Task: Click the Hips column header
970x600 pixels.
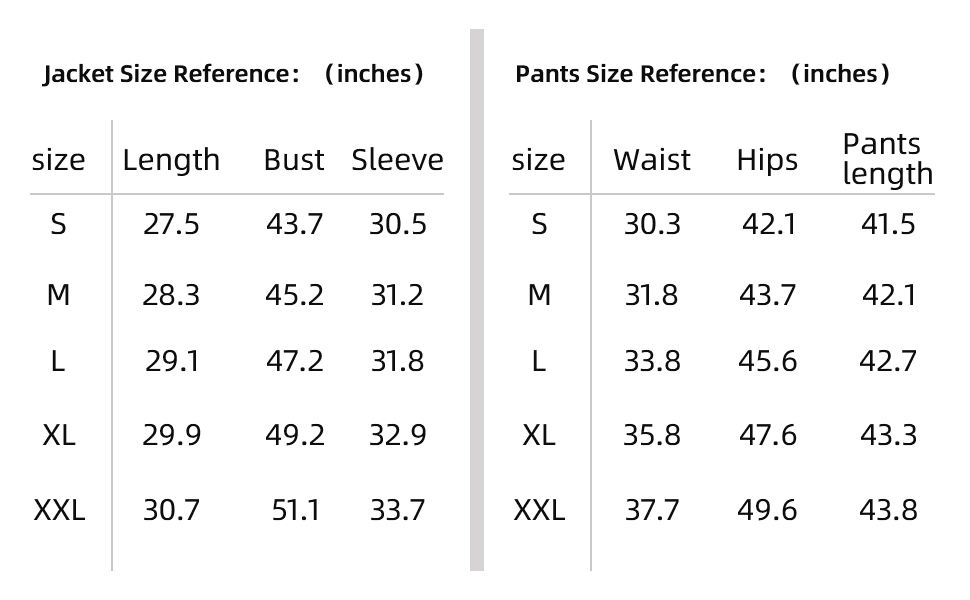Action: (x=767, y=160)
